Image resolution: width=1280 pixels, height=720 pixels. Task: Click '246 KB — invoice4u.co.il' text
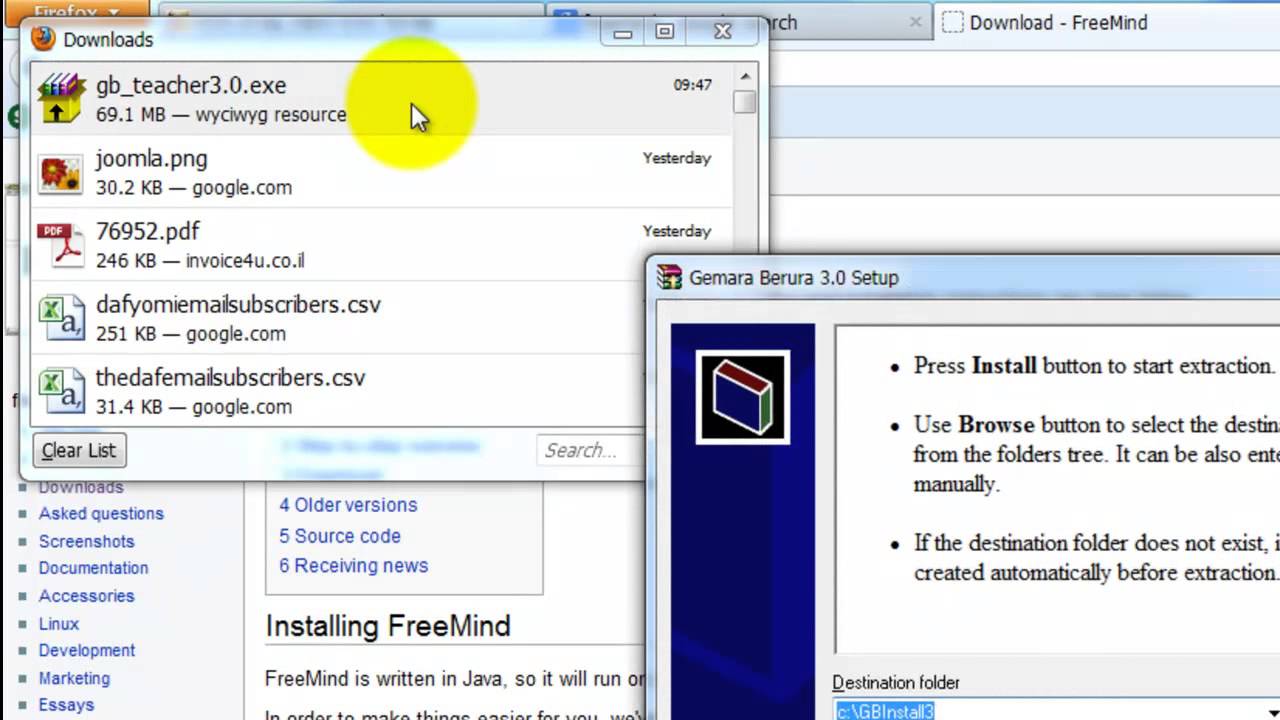pyautogui.click(x=200, y=261)
